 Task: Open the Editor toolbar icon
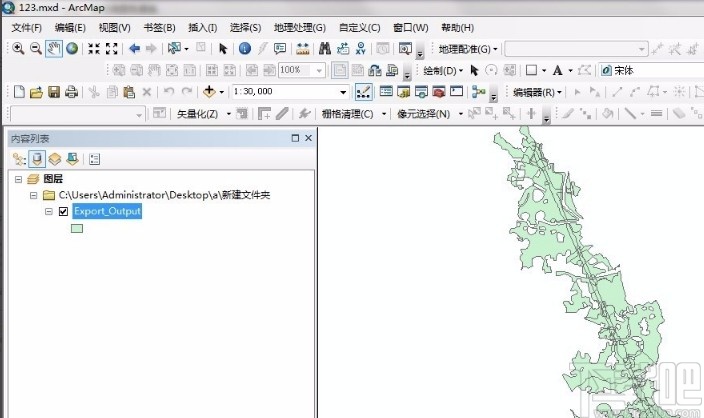click(x=363, y=92)
